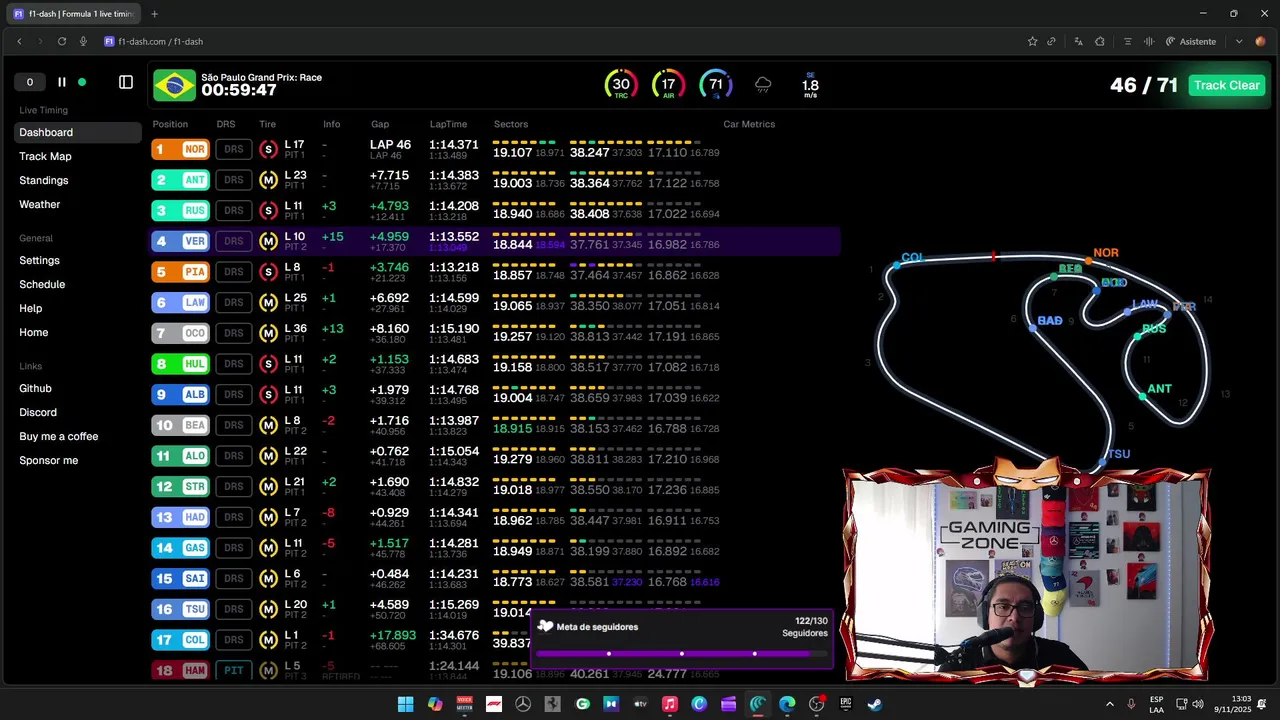Screen dimensions: 1280x720
Task: Click the wind speed 1.8 m/s indicator
Action: (x=810, y=85)
